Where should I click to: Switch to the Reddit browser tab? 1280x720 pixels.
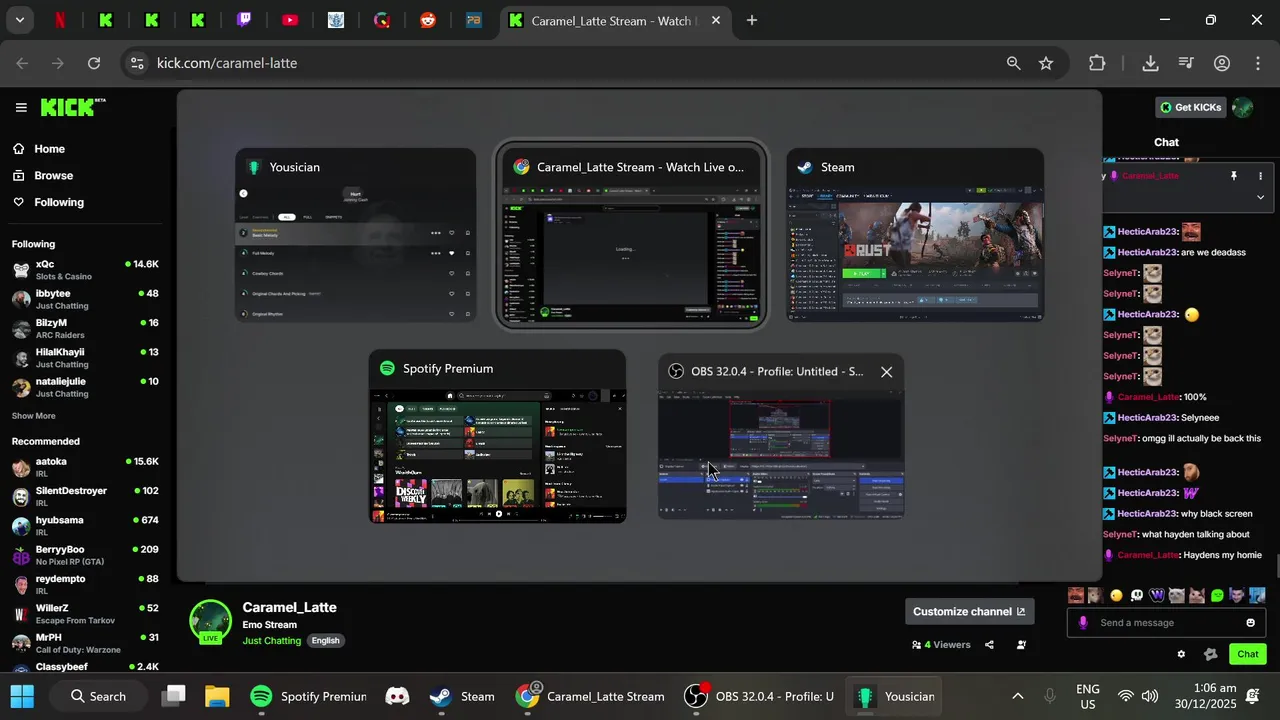(x=428, y=20)
